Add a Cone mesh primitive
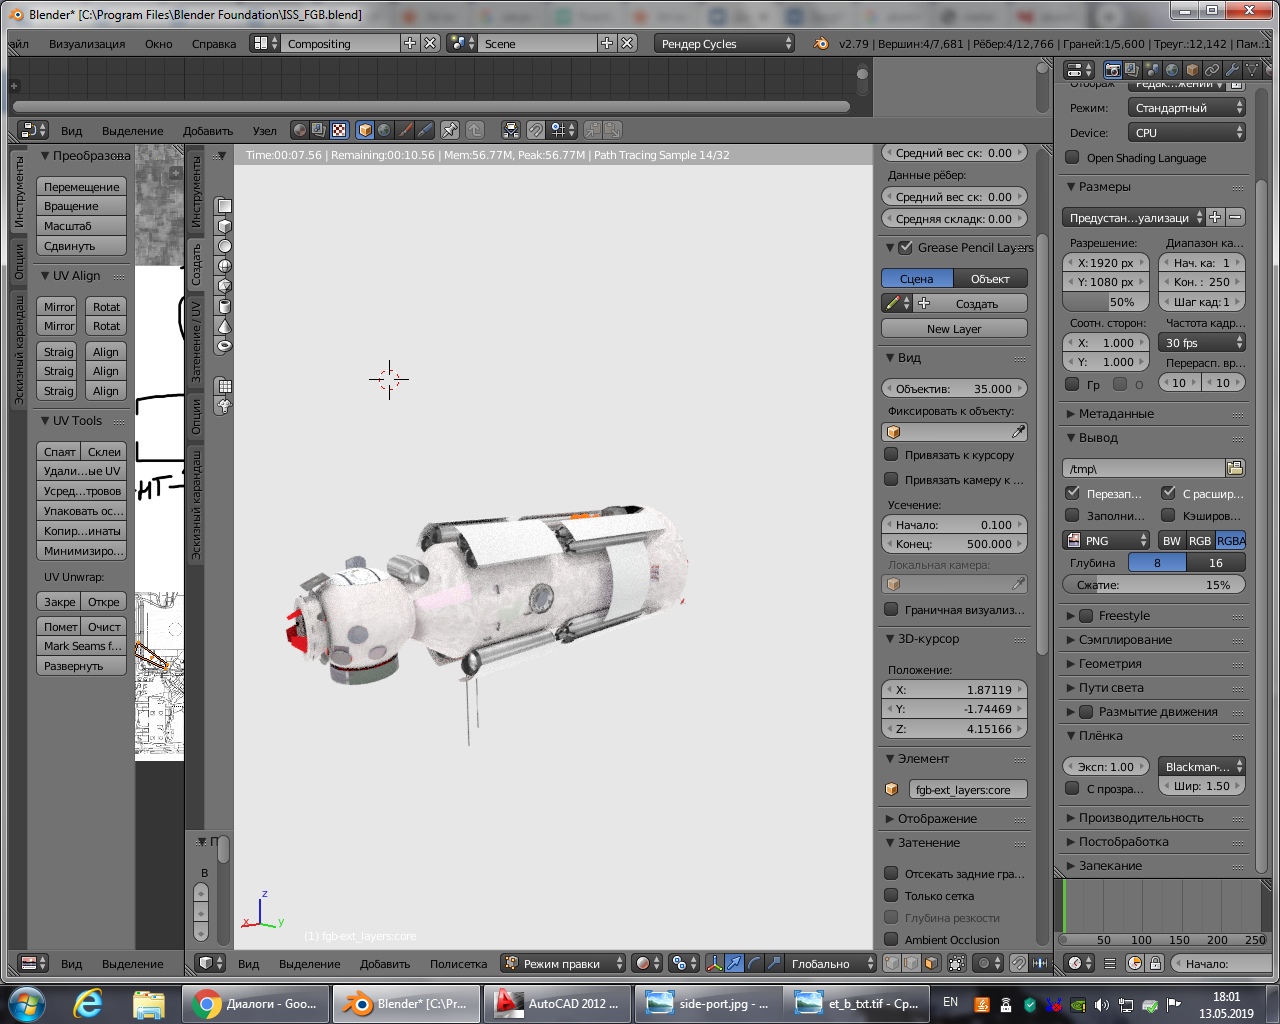This screenshot has width=1280, height=1024. coord(225,326)
